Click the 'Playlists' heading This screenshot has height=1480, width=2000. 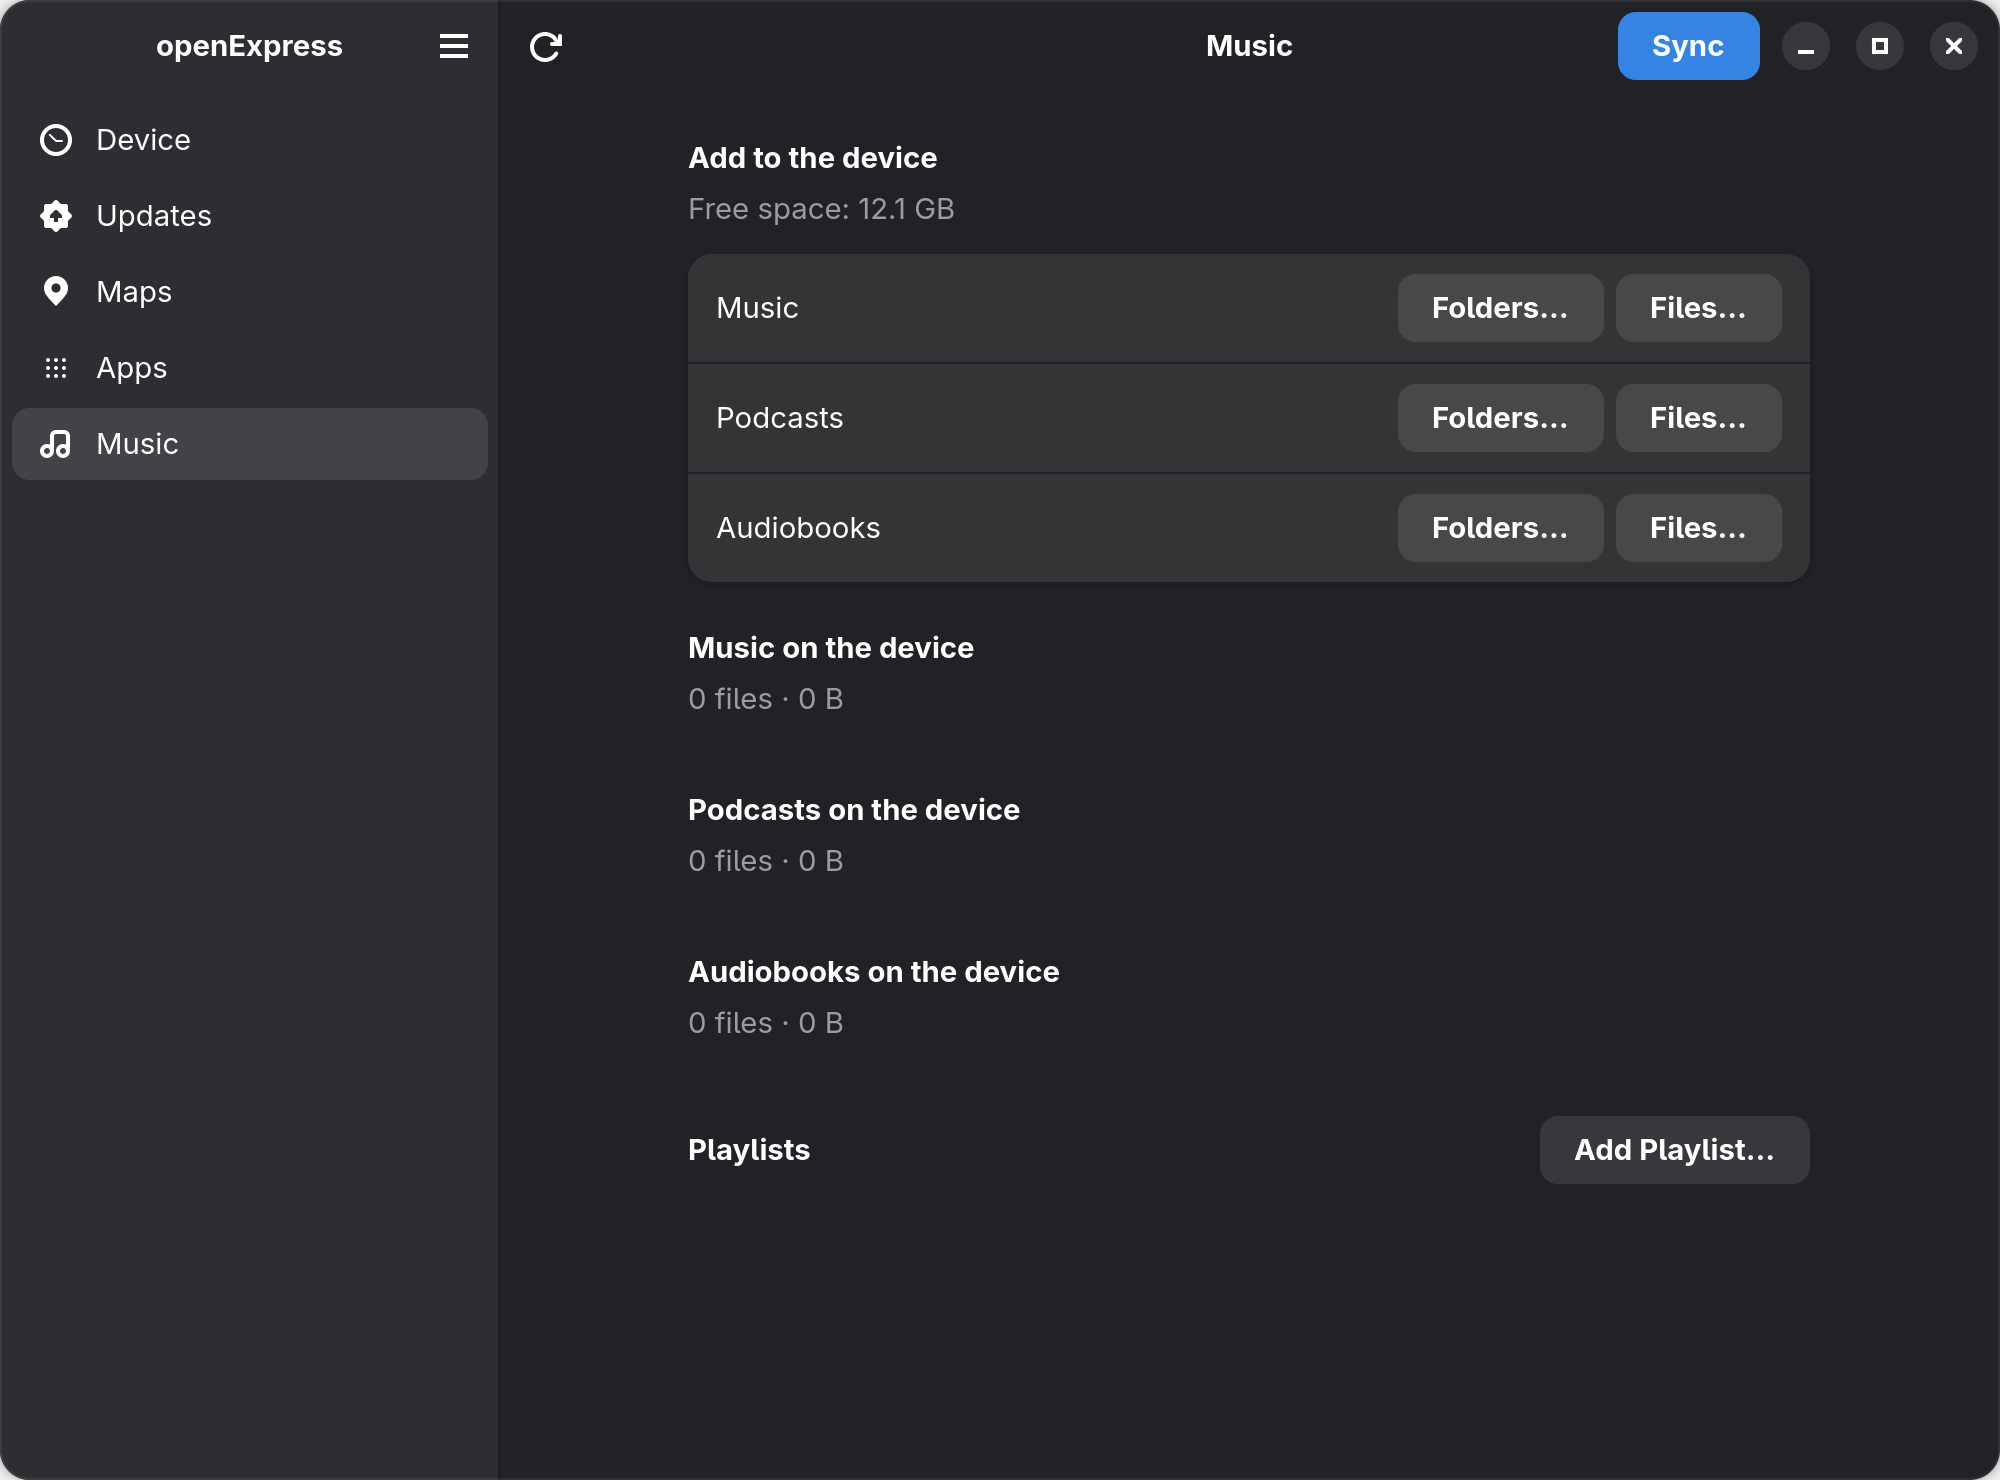749,1150
